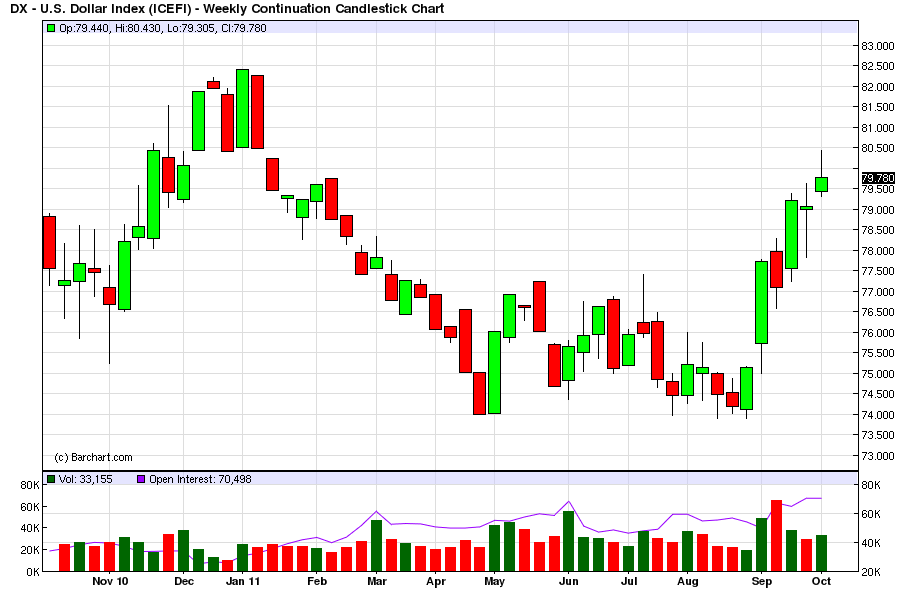Click the left volume axis '0K' label
Viewport: 900px width, 612px height.
pos(33,572)
